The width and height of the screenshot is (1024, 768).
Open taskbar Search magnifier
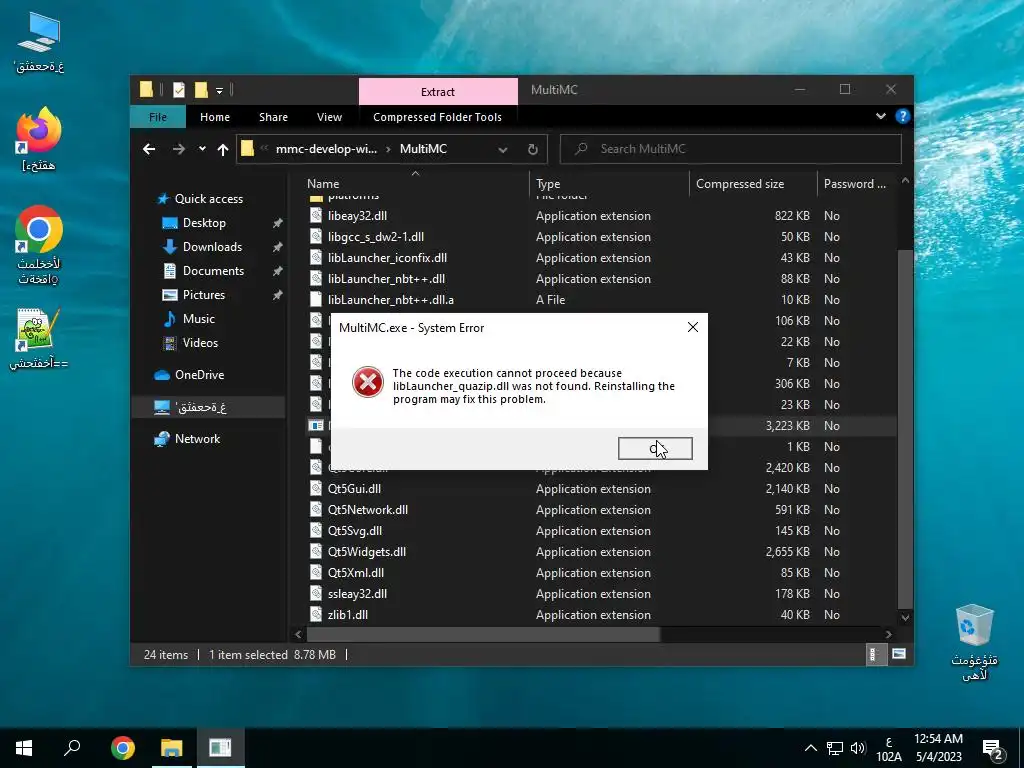(72, 748)
